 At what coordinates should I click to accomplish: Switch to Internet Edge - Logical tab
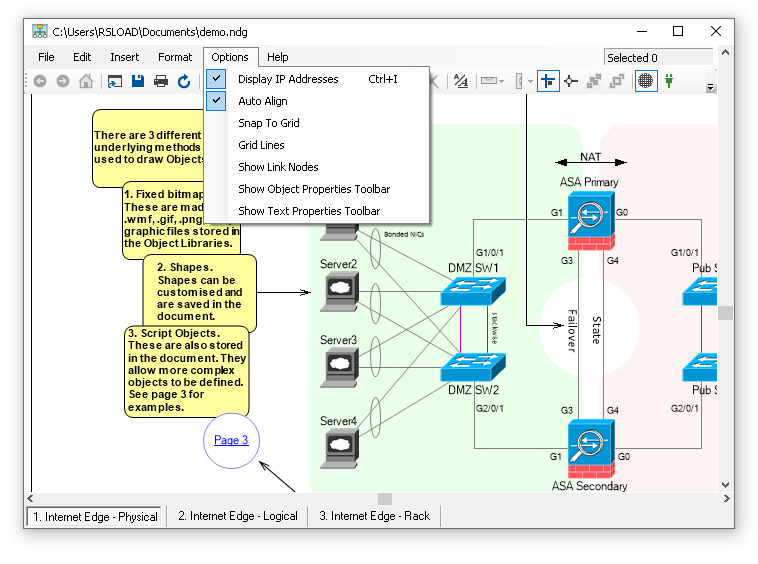[238, 516]
